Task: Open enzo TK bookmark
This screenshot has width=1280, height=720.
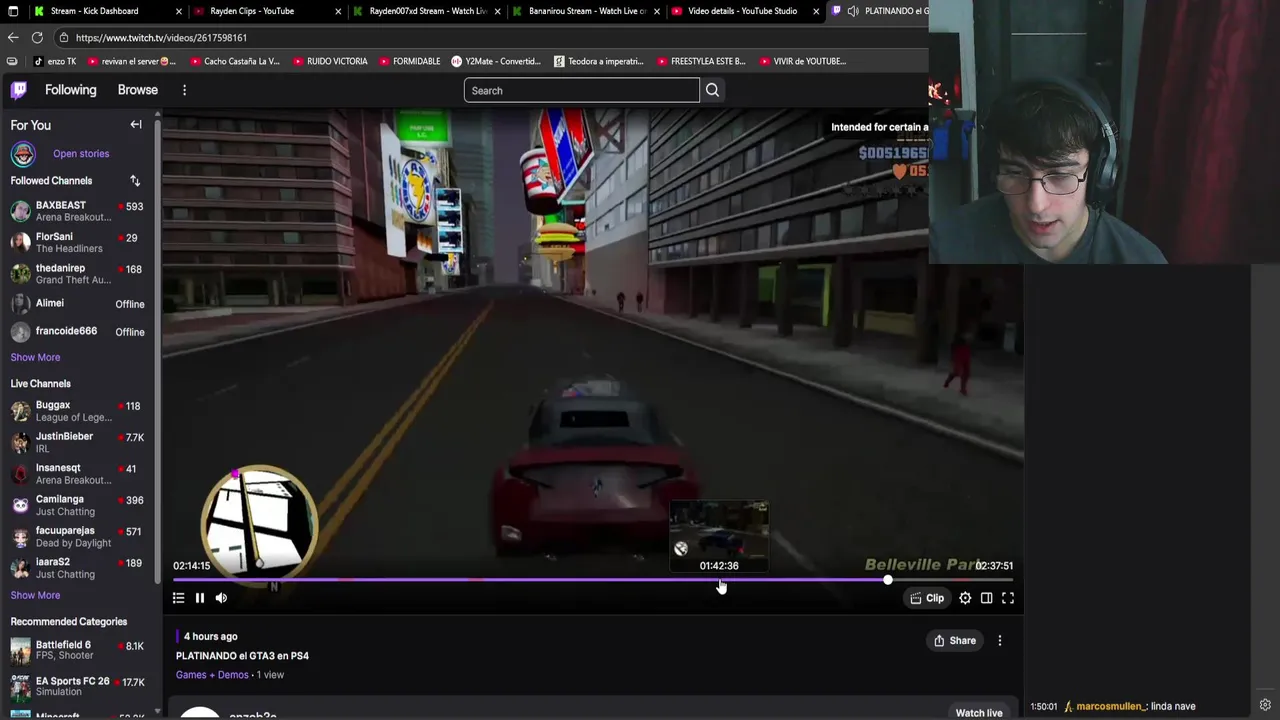Action: pyautogui.click(x=55, y=61)
